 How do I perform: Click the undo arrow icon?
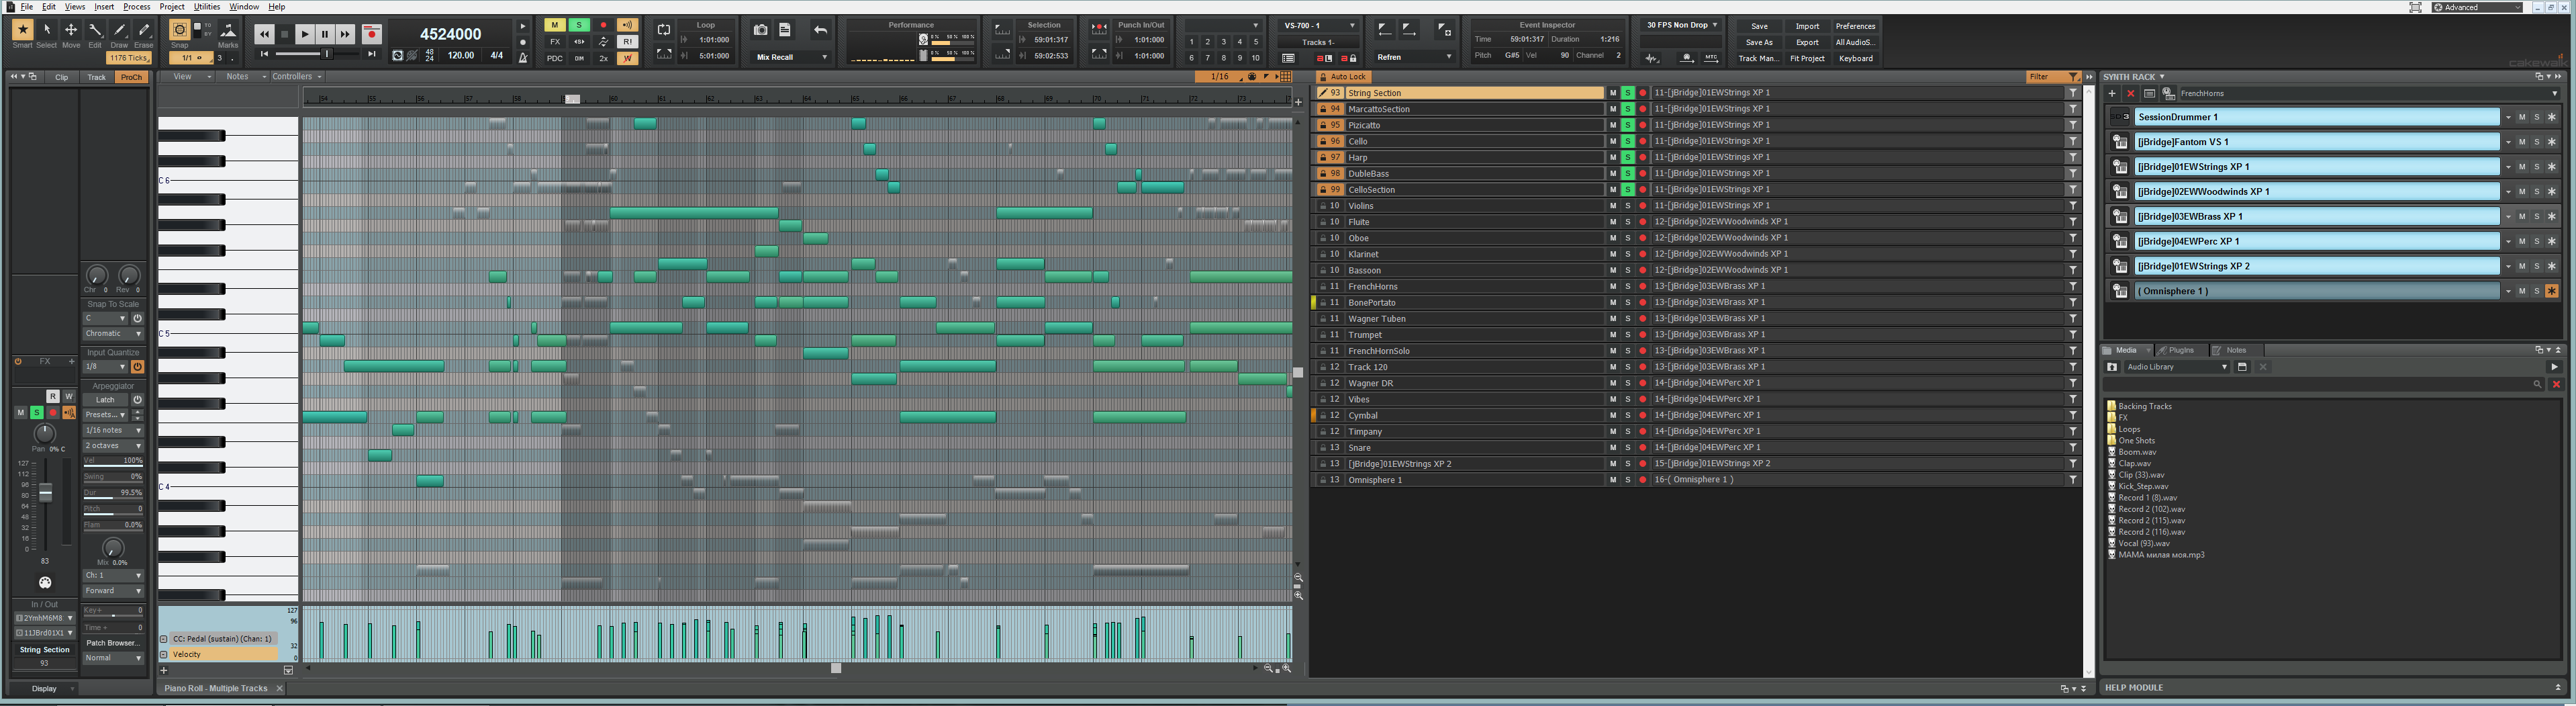(820, 30)
